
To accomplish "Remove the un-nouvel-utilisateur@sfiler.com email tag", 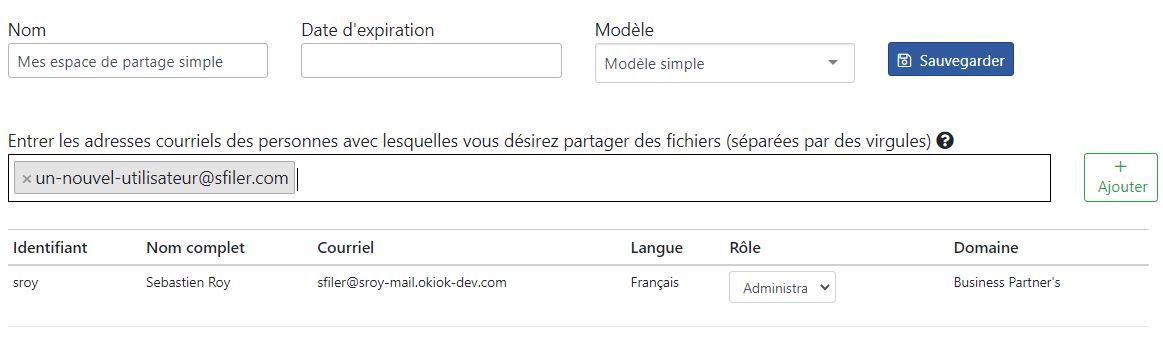I will point(27,179).
